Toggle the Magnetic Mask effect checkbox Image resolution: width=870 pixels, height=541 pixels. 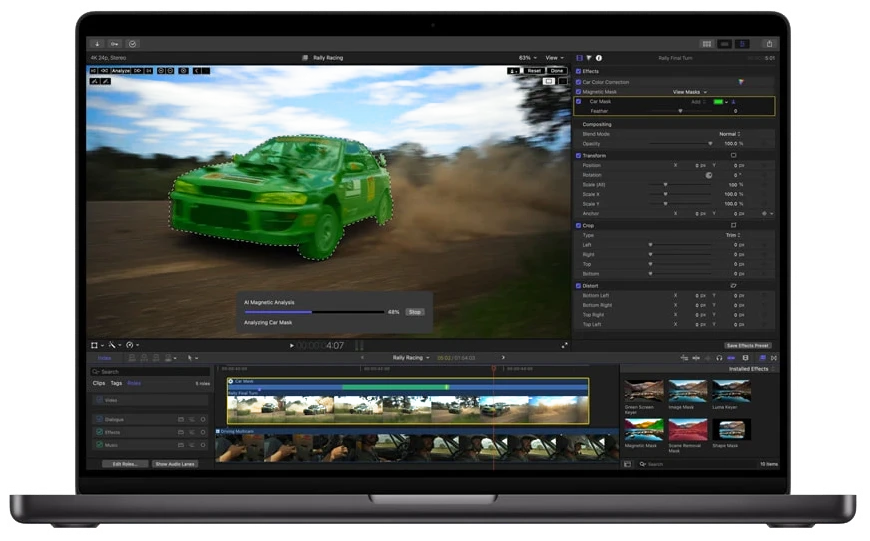pos(579,92)
